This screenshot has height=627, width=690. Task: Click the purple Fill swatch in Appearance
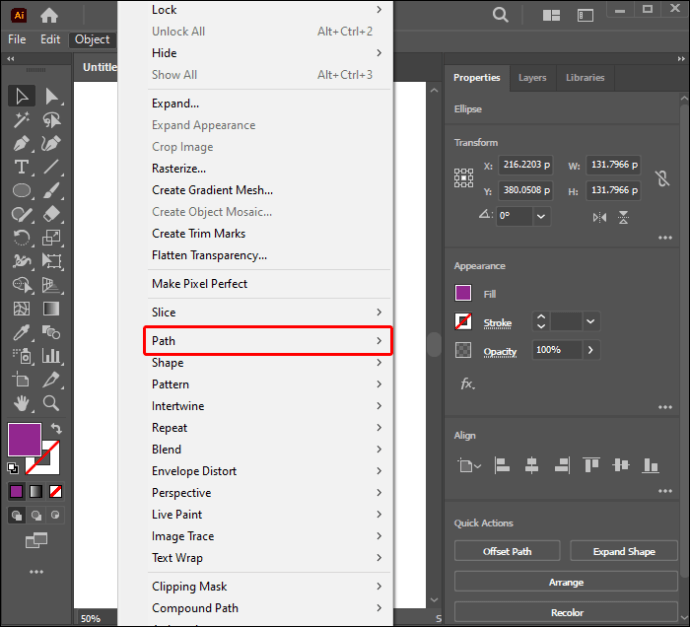click(463, 293)
